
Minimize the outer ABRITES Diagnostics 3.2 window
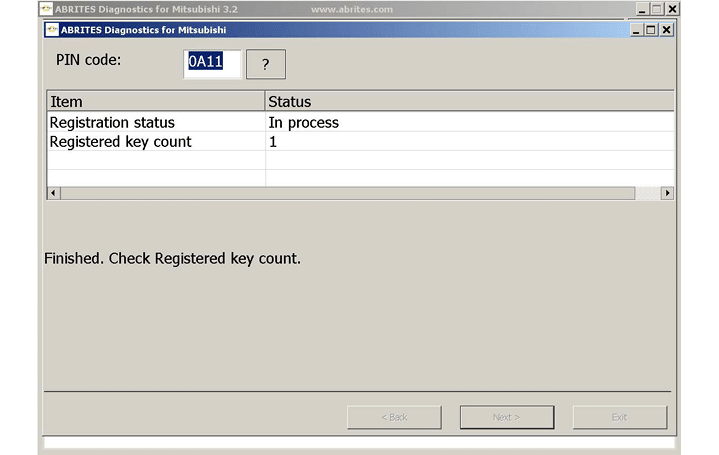click(640, 8)
